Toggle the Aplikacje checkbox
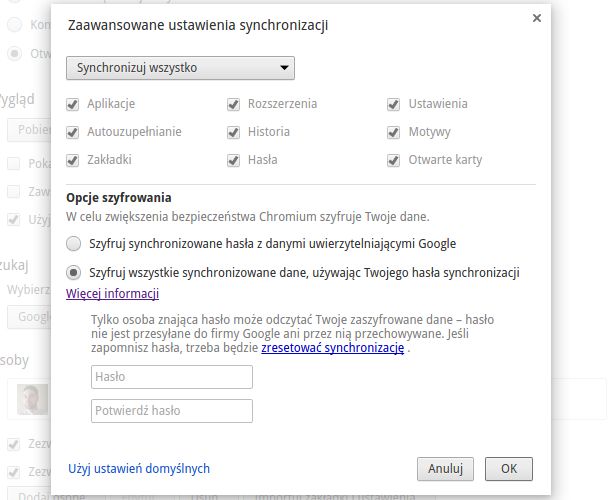 [x=72, y=104]
